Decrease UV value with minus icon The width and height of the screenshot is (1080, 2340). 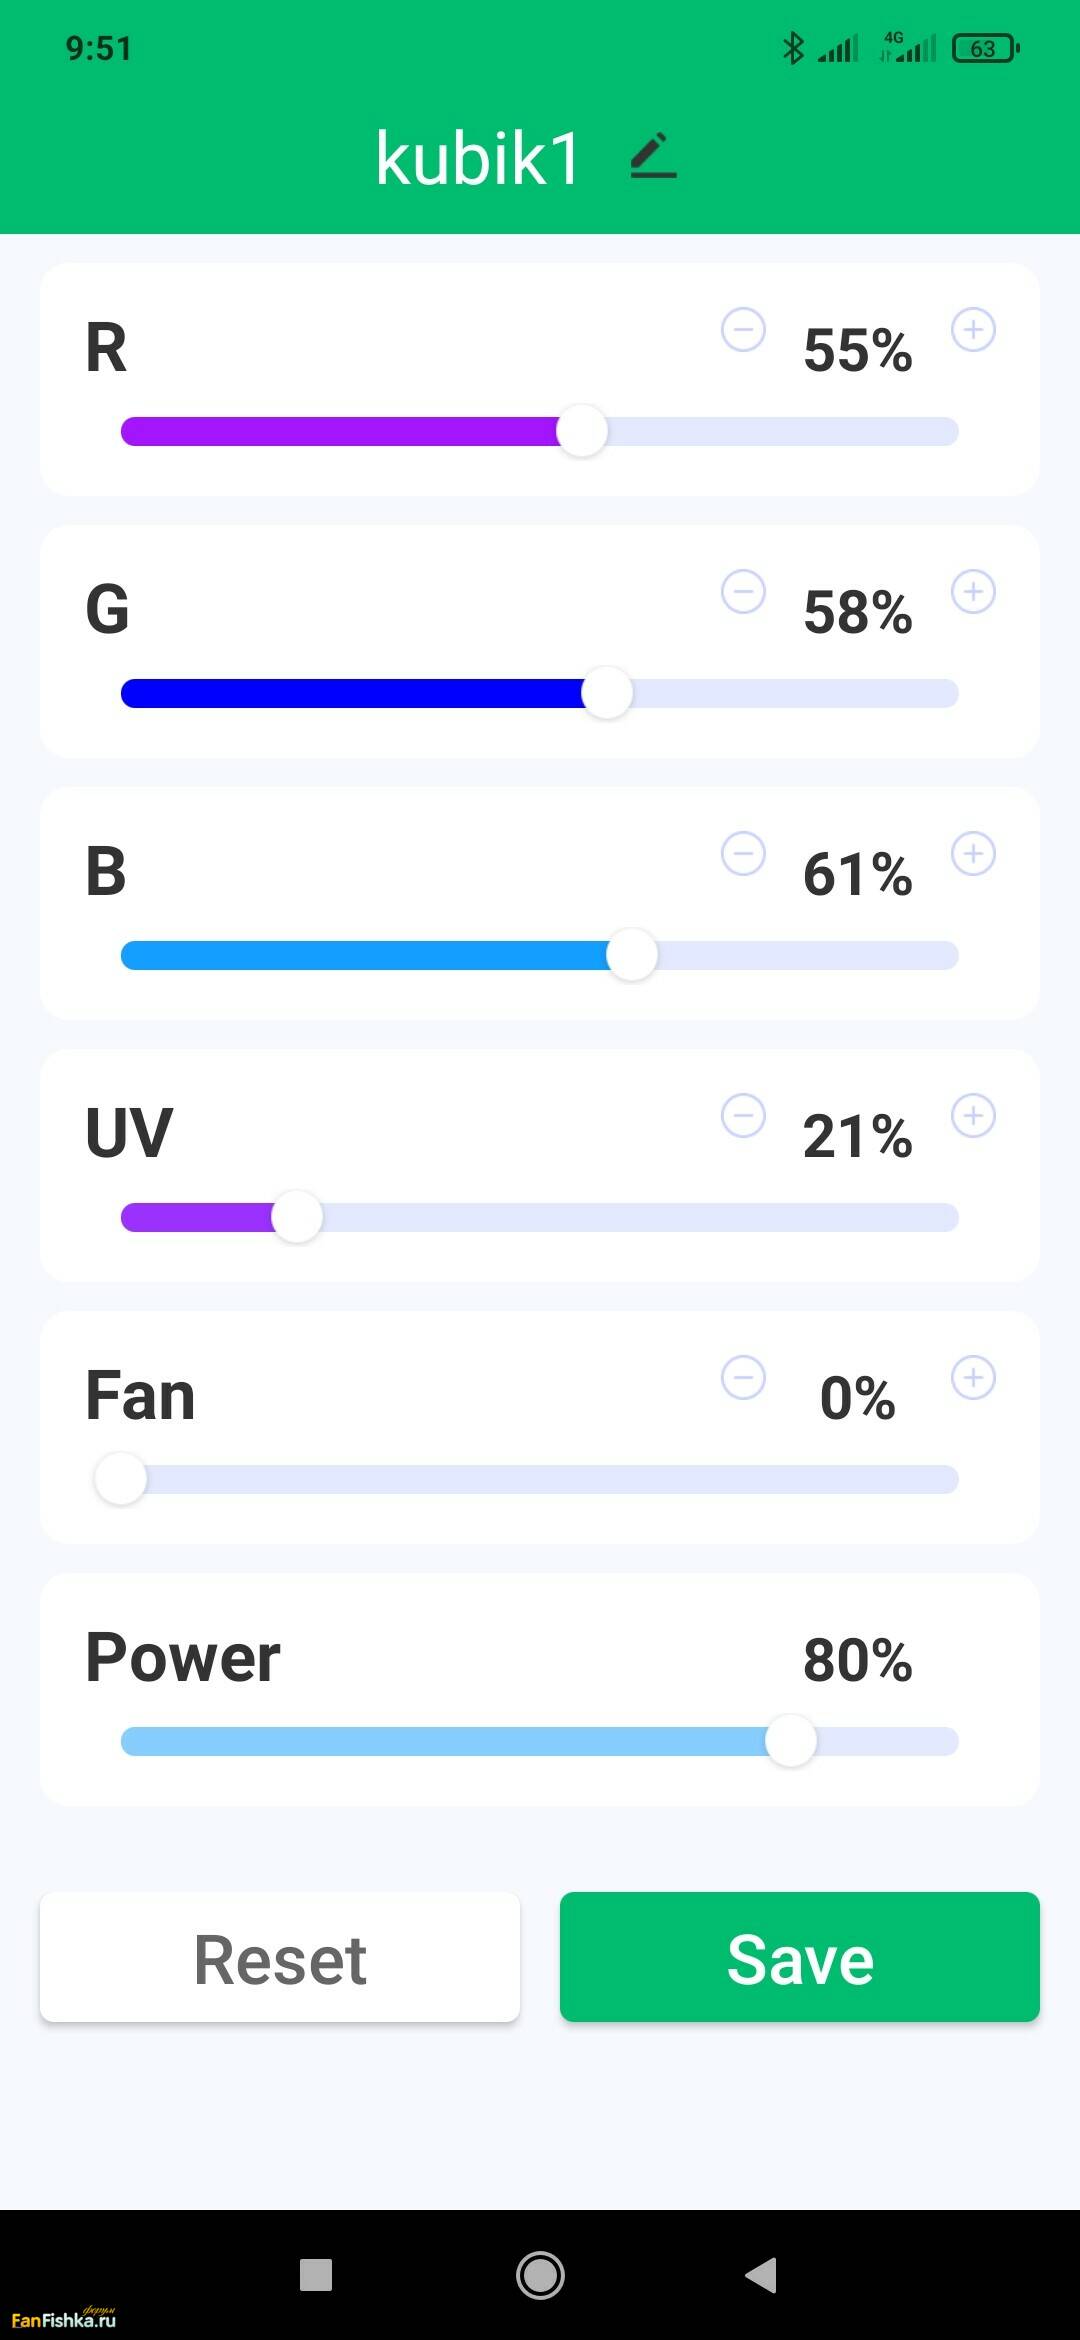(743, 1116)
